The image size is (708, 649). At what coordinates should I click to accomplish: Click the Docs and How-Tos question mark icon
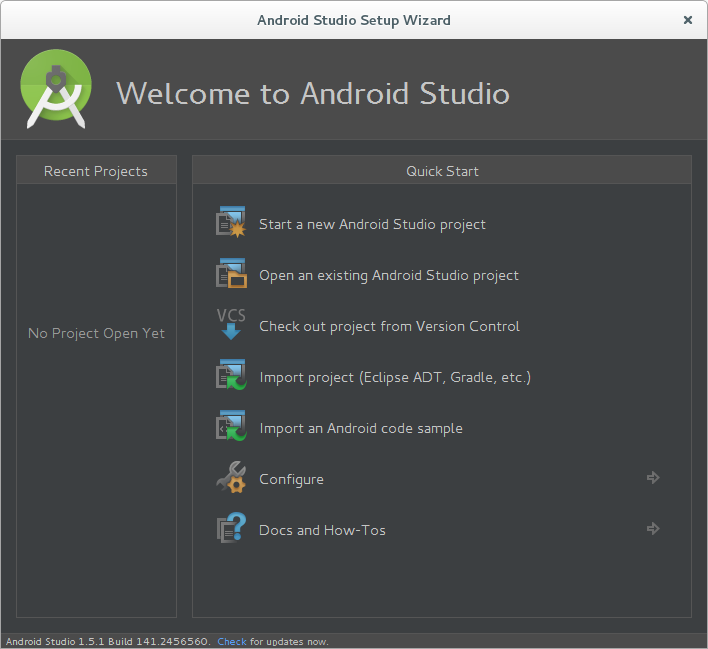[231, 528]
